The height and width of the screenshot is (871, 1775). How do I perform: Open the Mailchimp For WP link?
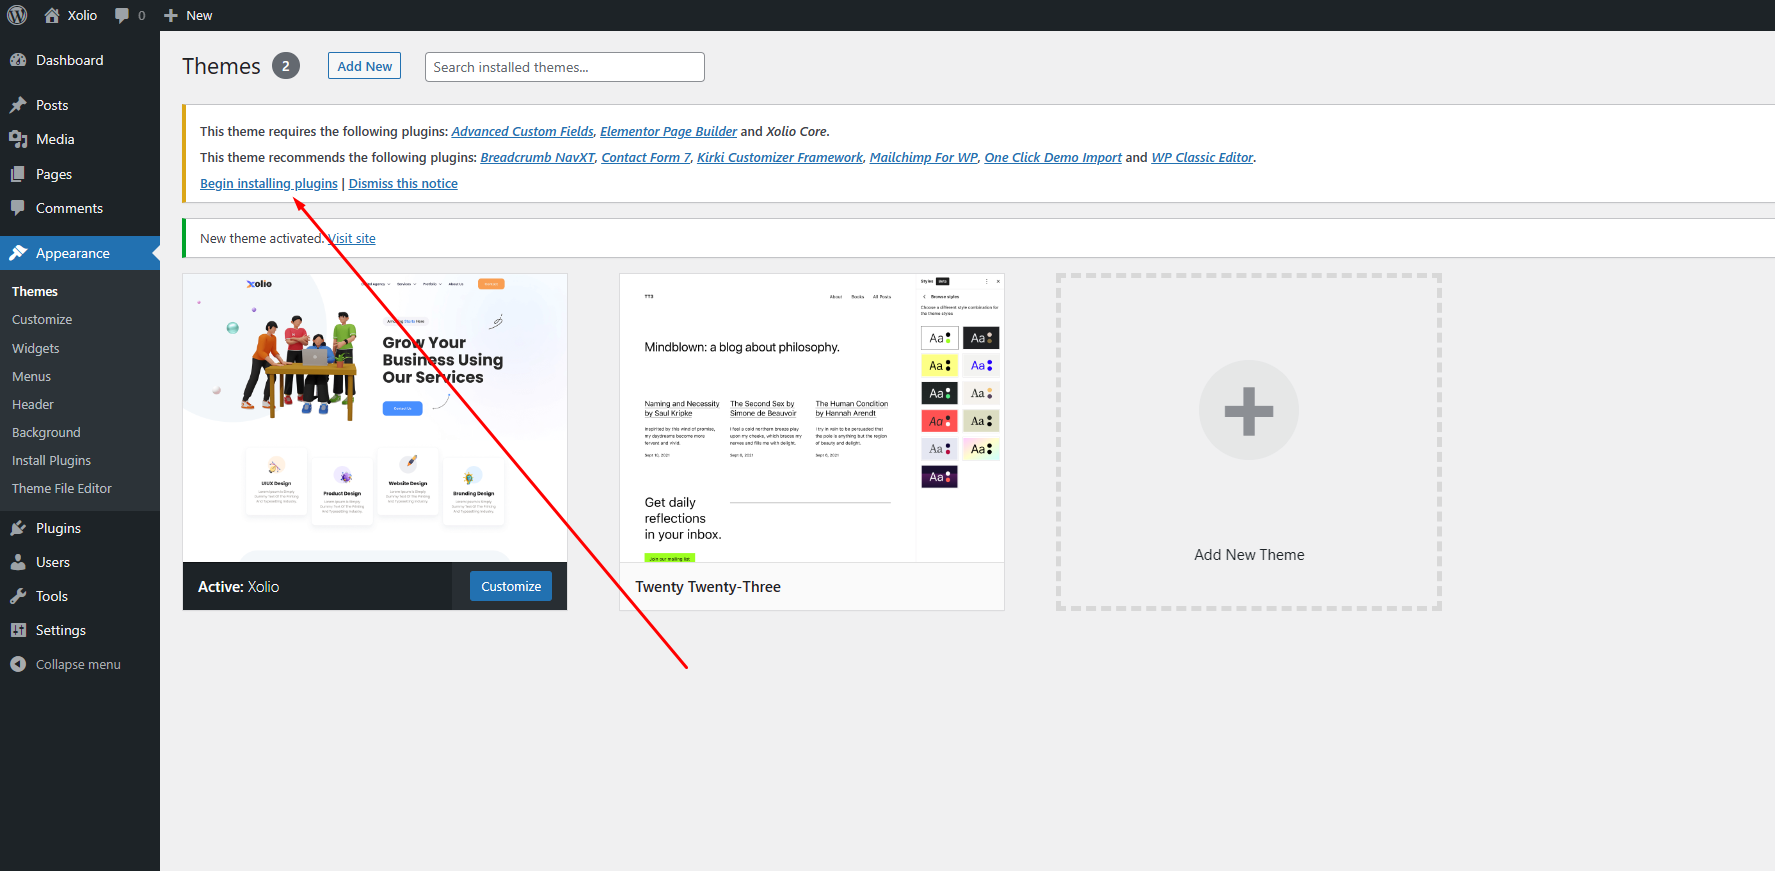click(923, 157)
